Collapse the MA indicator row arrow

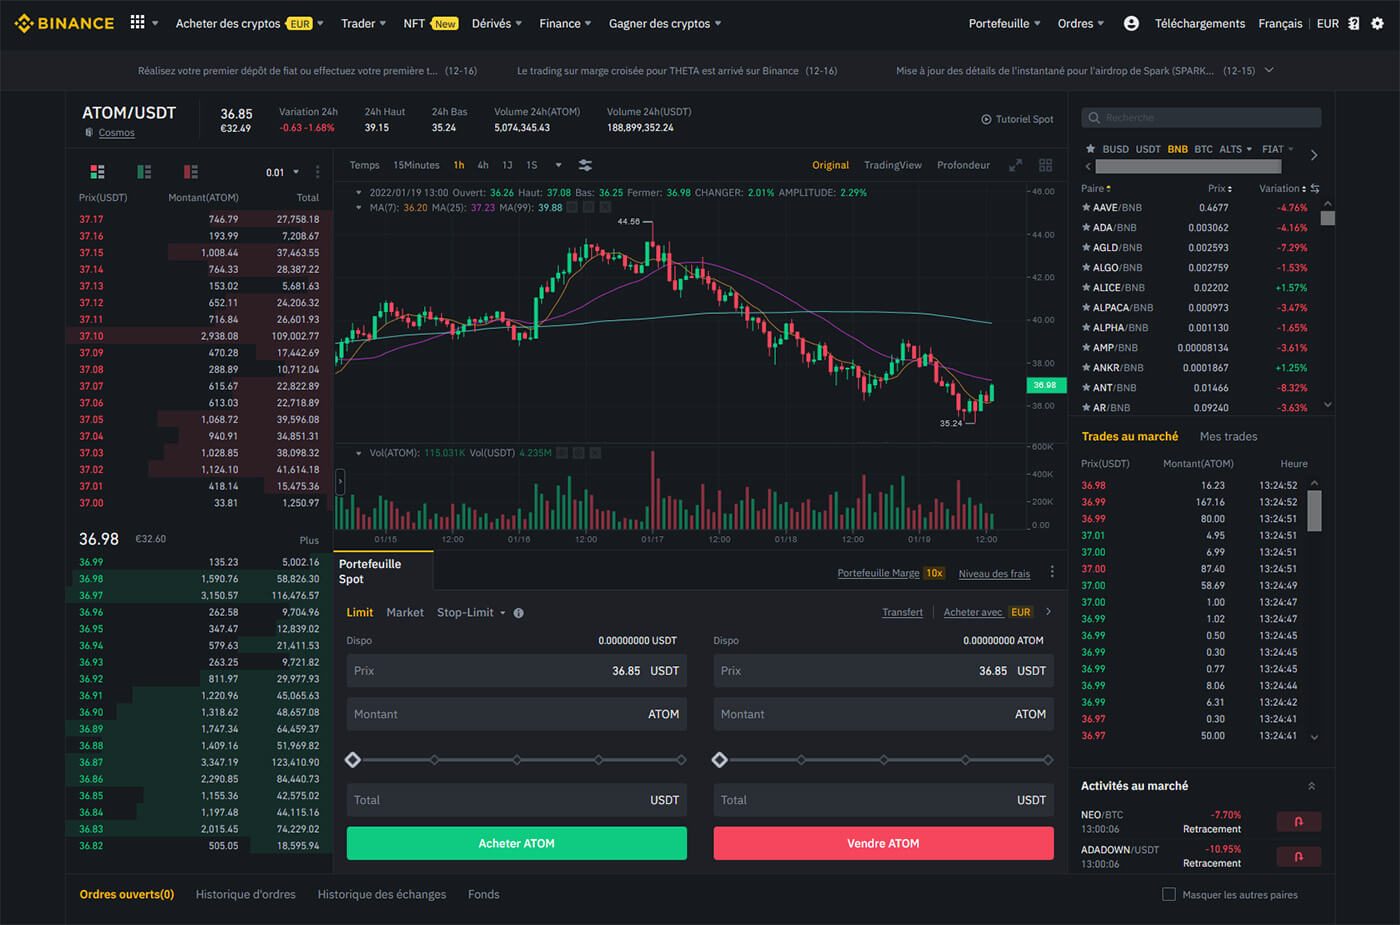tap(358, 208)
